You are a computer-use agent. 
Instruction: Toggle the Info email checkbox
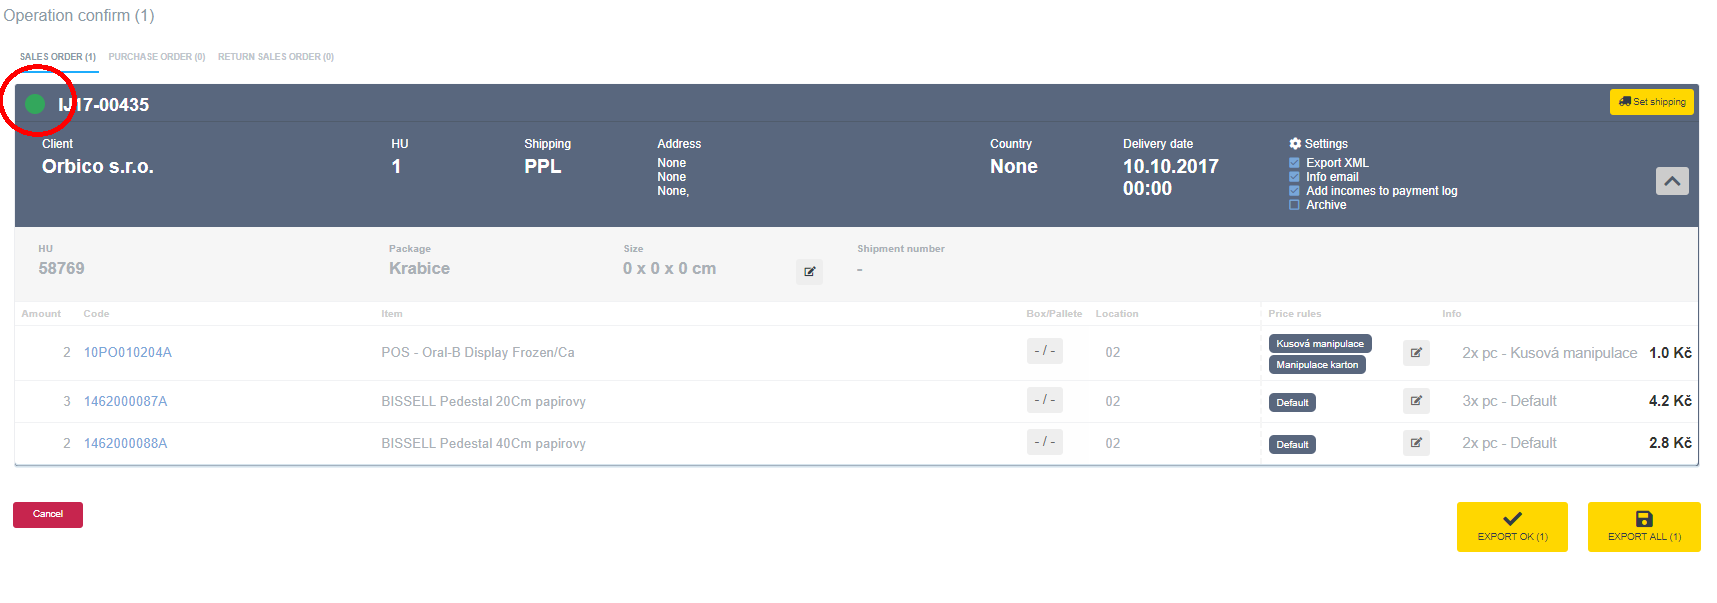pyautogui.click(x=1294, y=177)
